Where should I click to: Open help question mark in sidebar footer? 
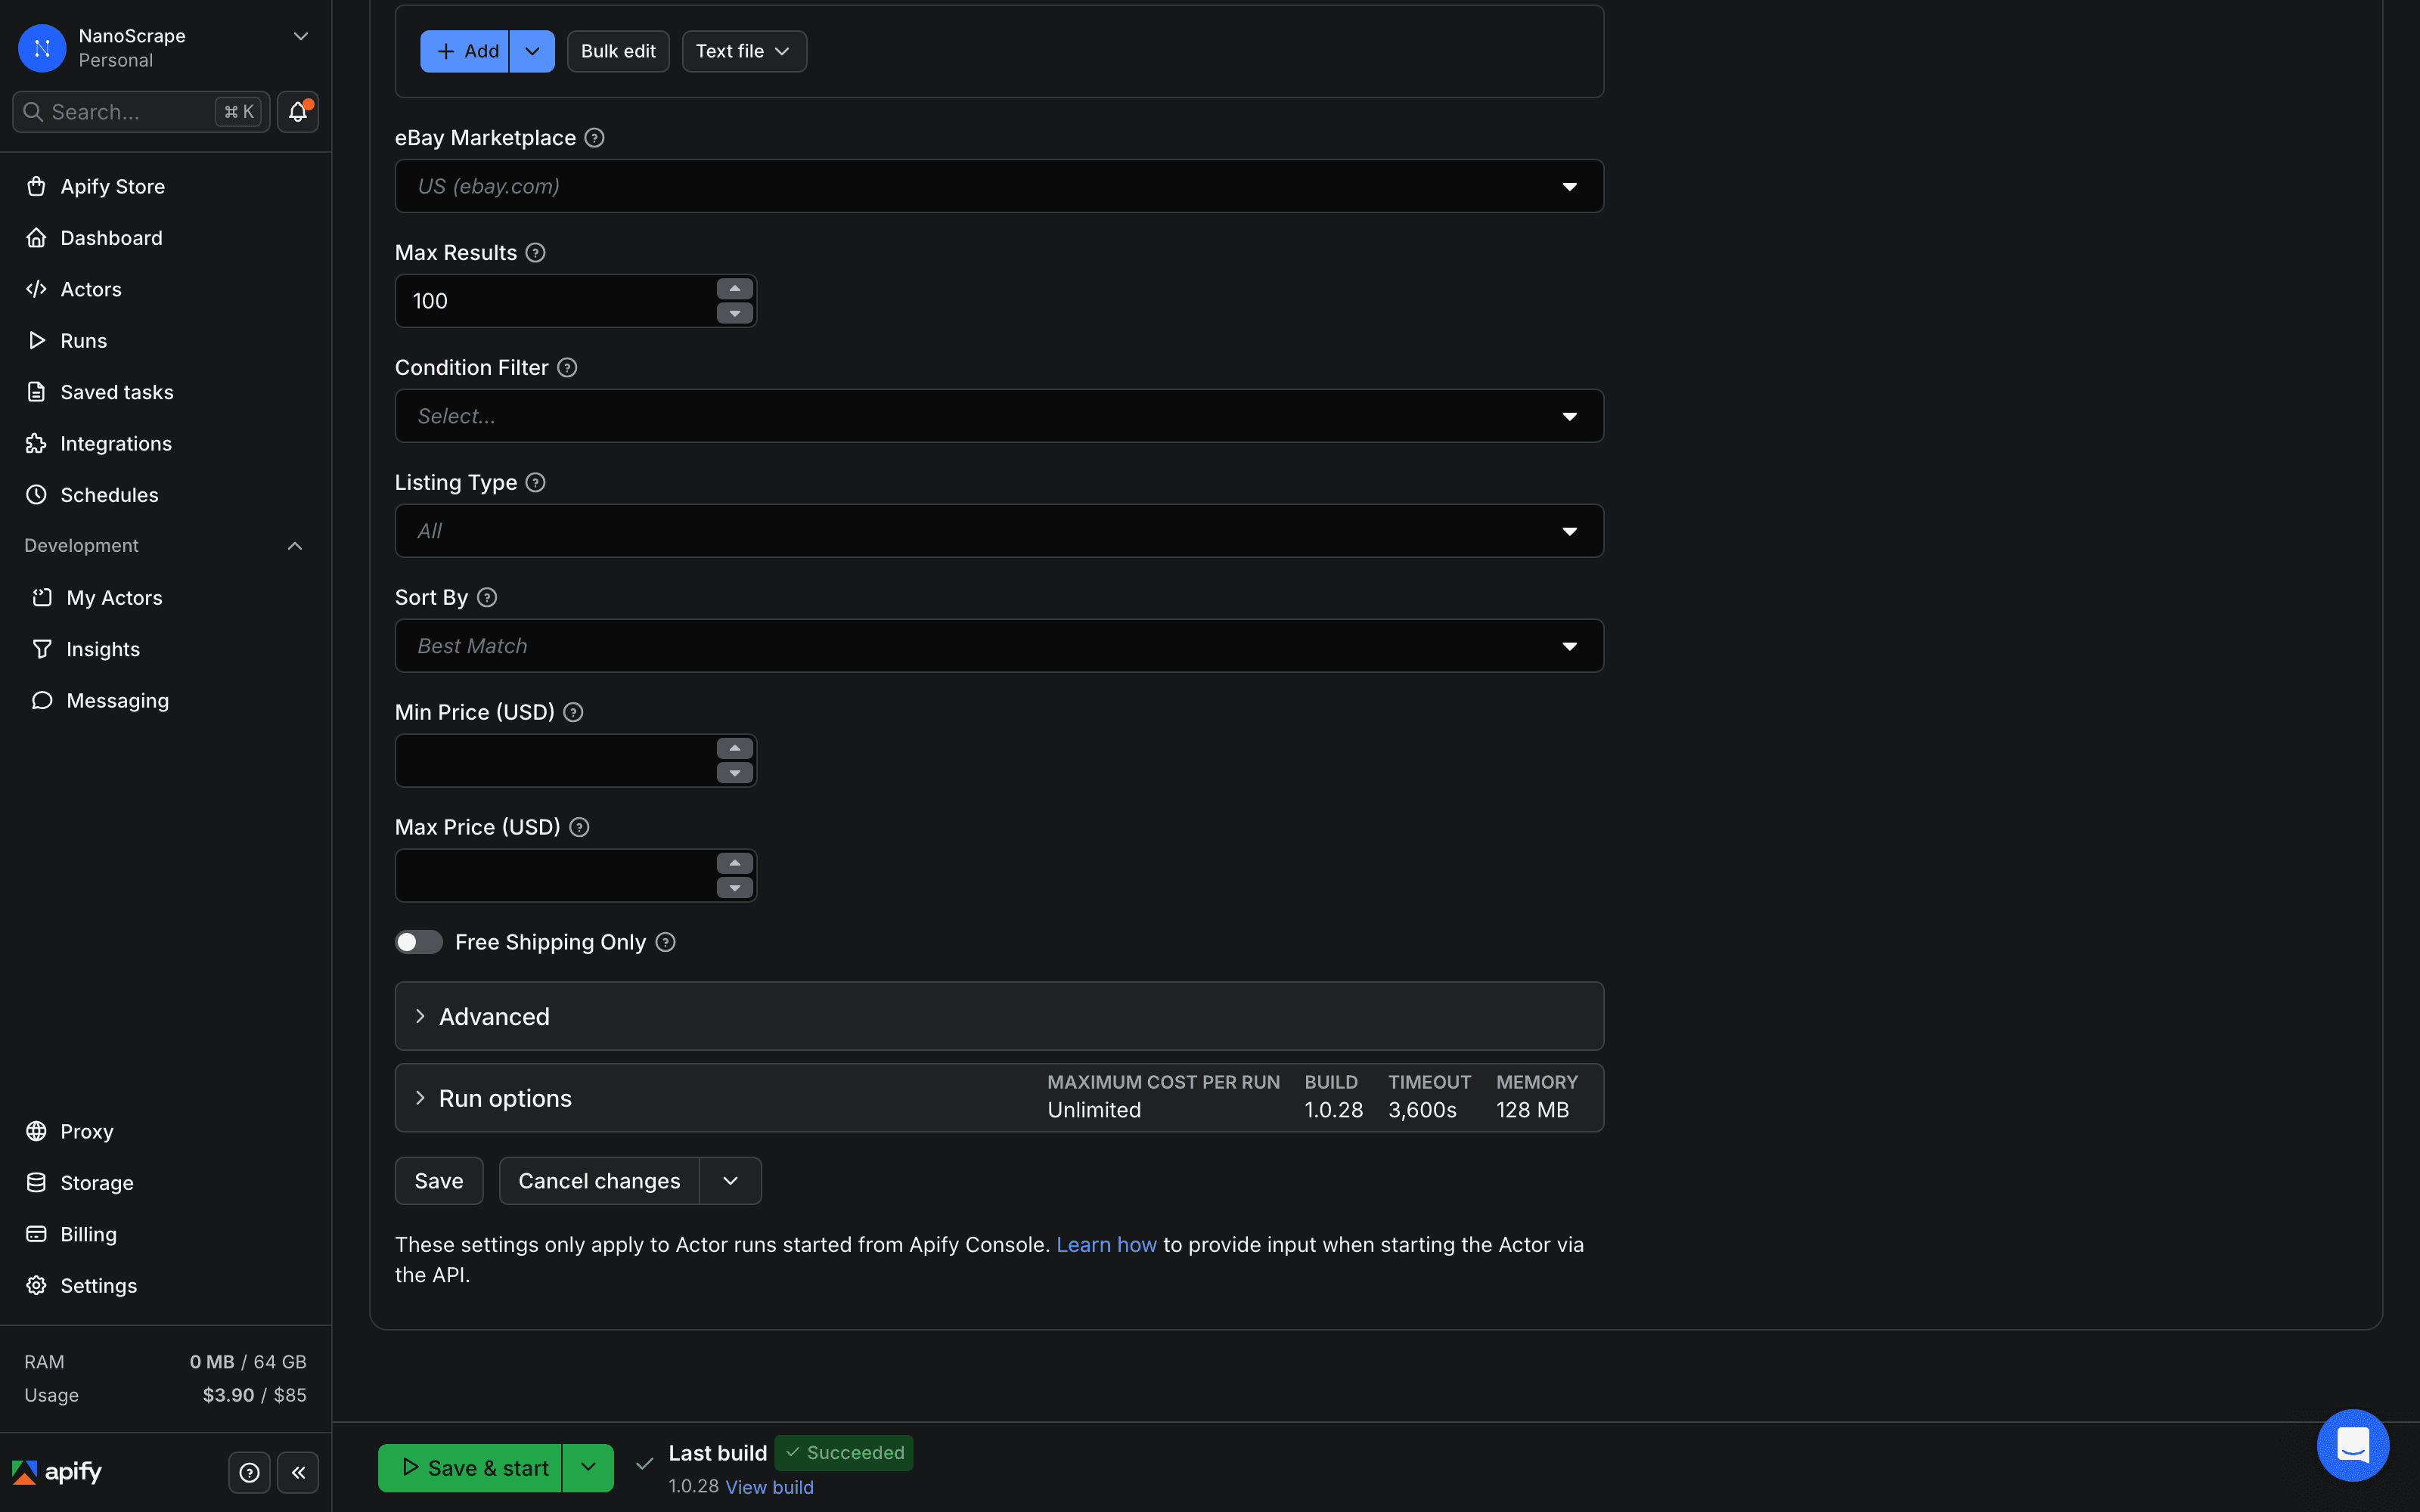(250, 1472)
